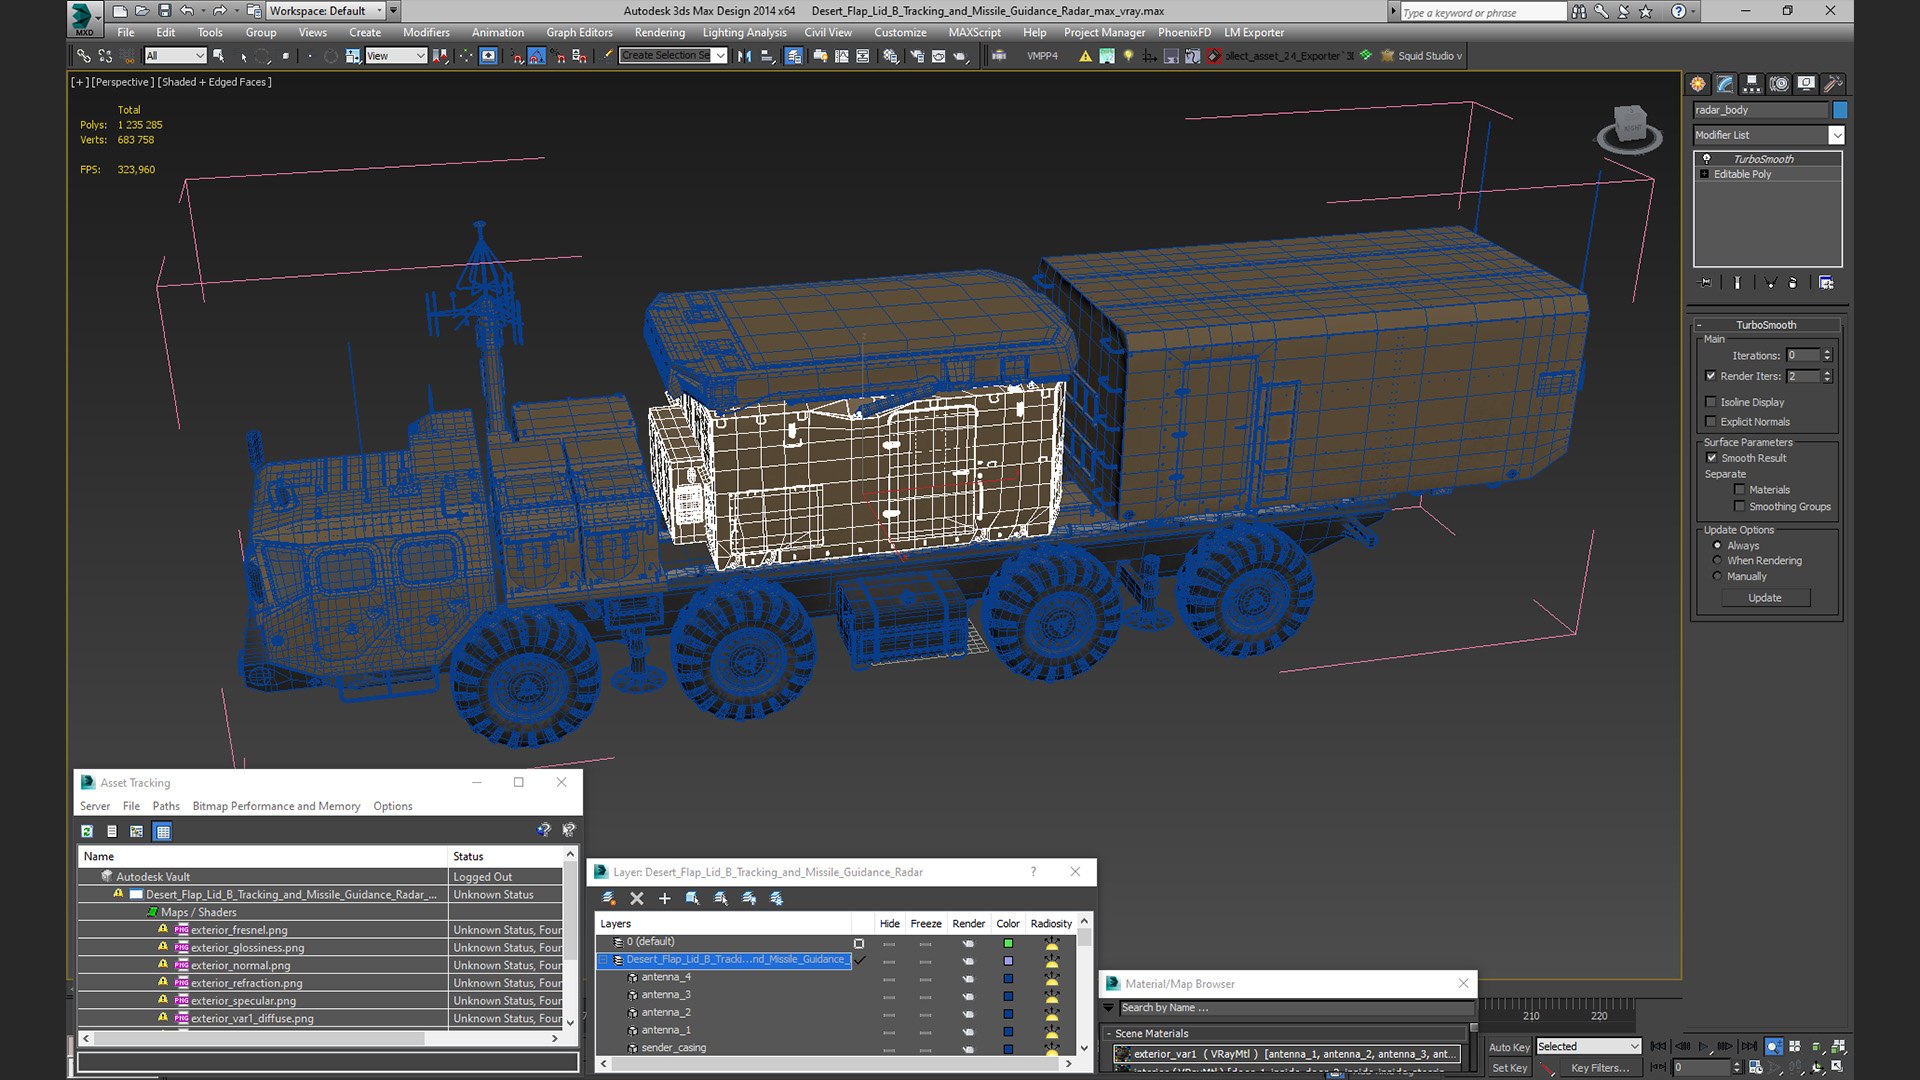The height and width of the screenshot is (1080, 1920).
Task: Open the View reference coordinate dropdown
Action: [396, 56]
